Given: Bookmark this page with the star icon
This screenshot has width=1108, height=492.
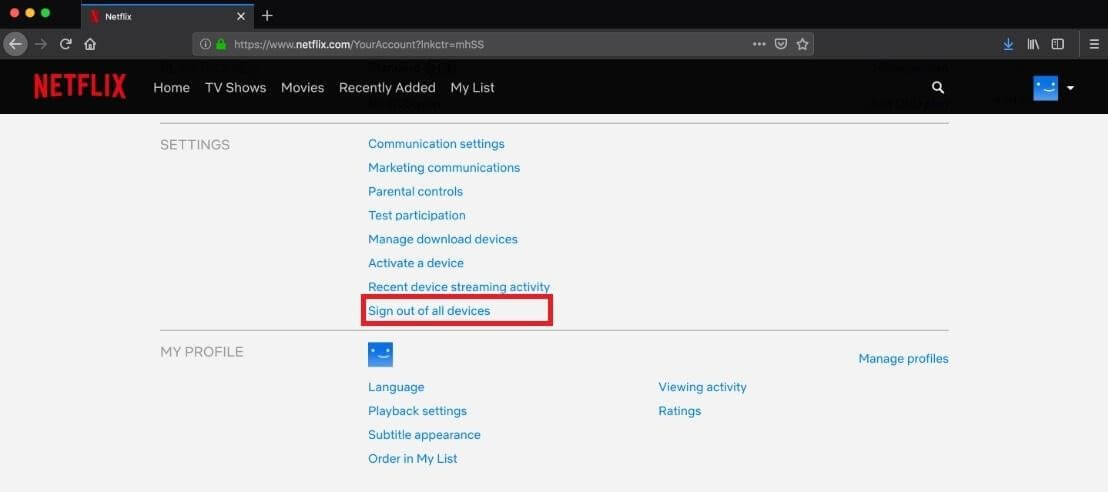Looking at the screenshot, I should coord(802,44).
